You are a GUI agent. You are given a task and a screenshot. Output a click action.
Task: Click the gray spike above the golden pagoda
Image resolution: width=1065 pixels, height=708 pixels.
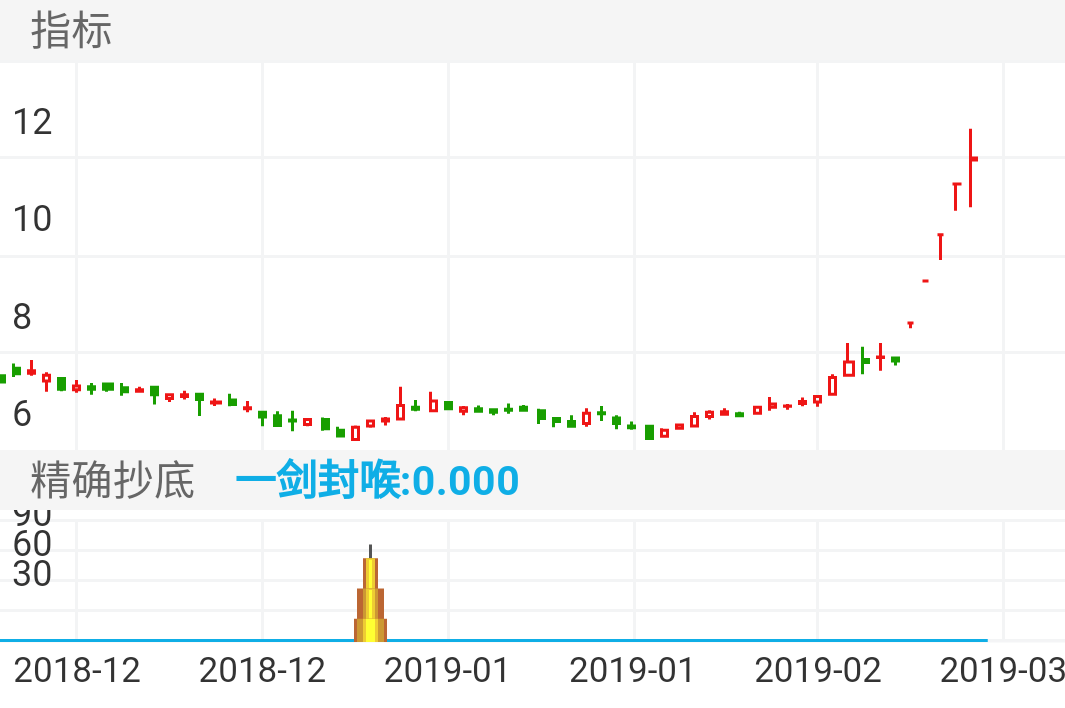(372, 550)
